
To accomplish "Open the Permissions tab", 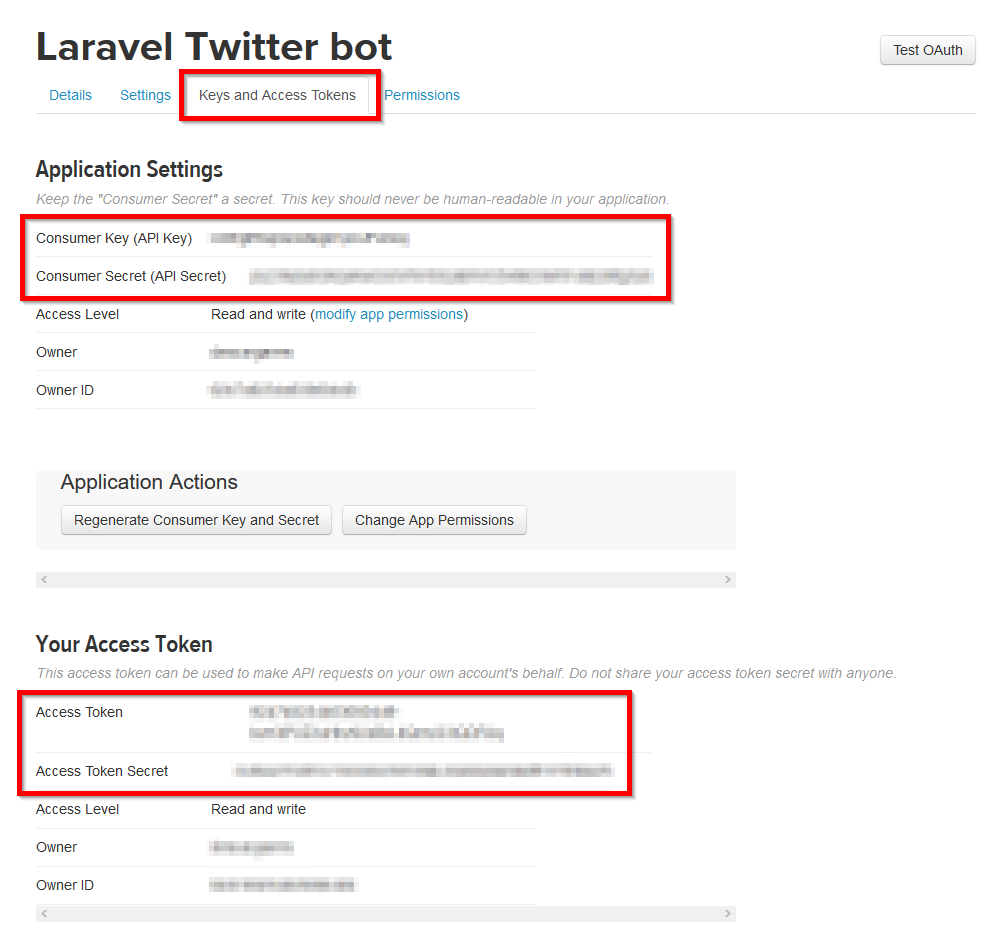I will pyautogui.click(x=422, y=95).
